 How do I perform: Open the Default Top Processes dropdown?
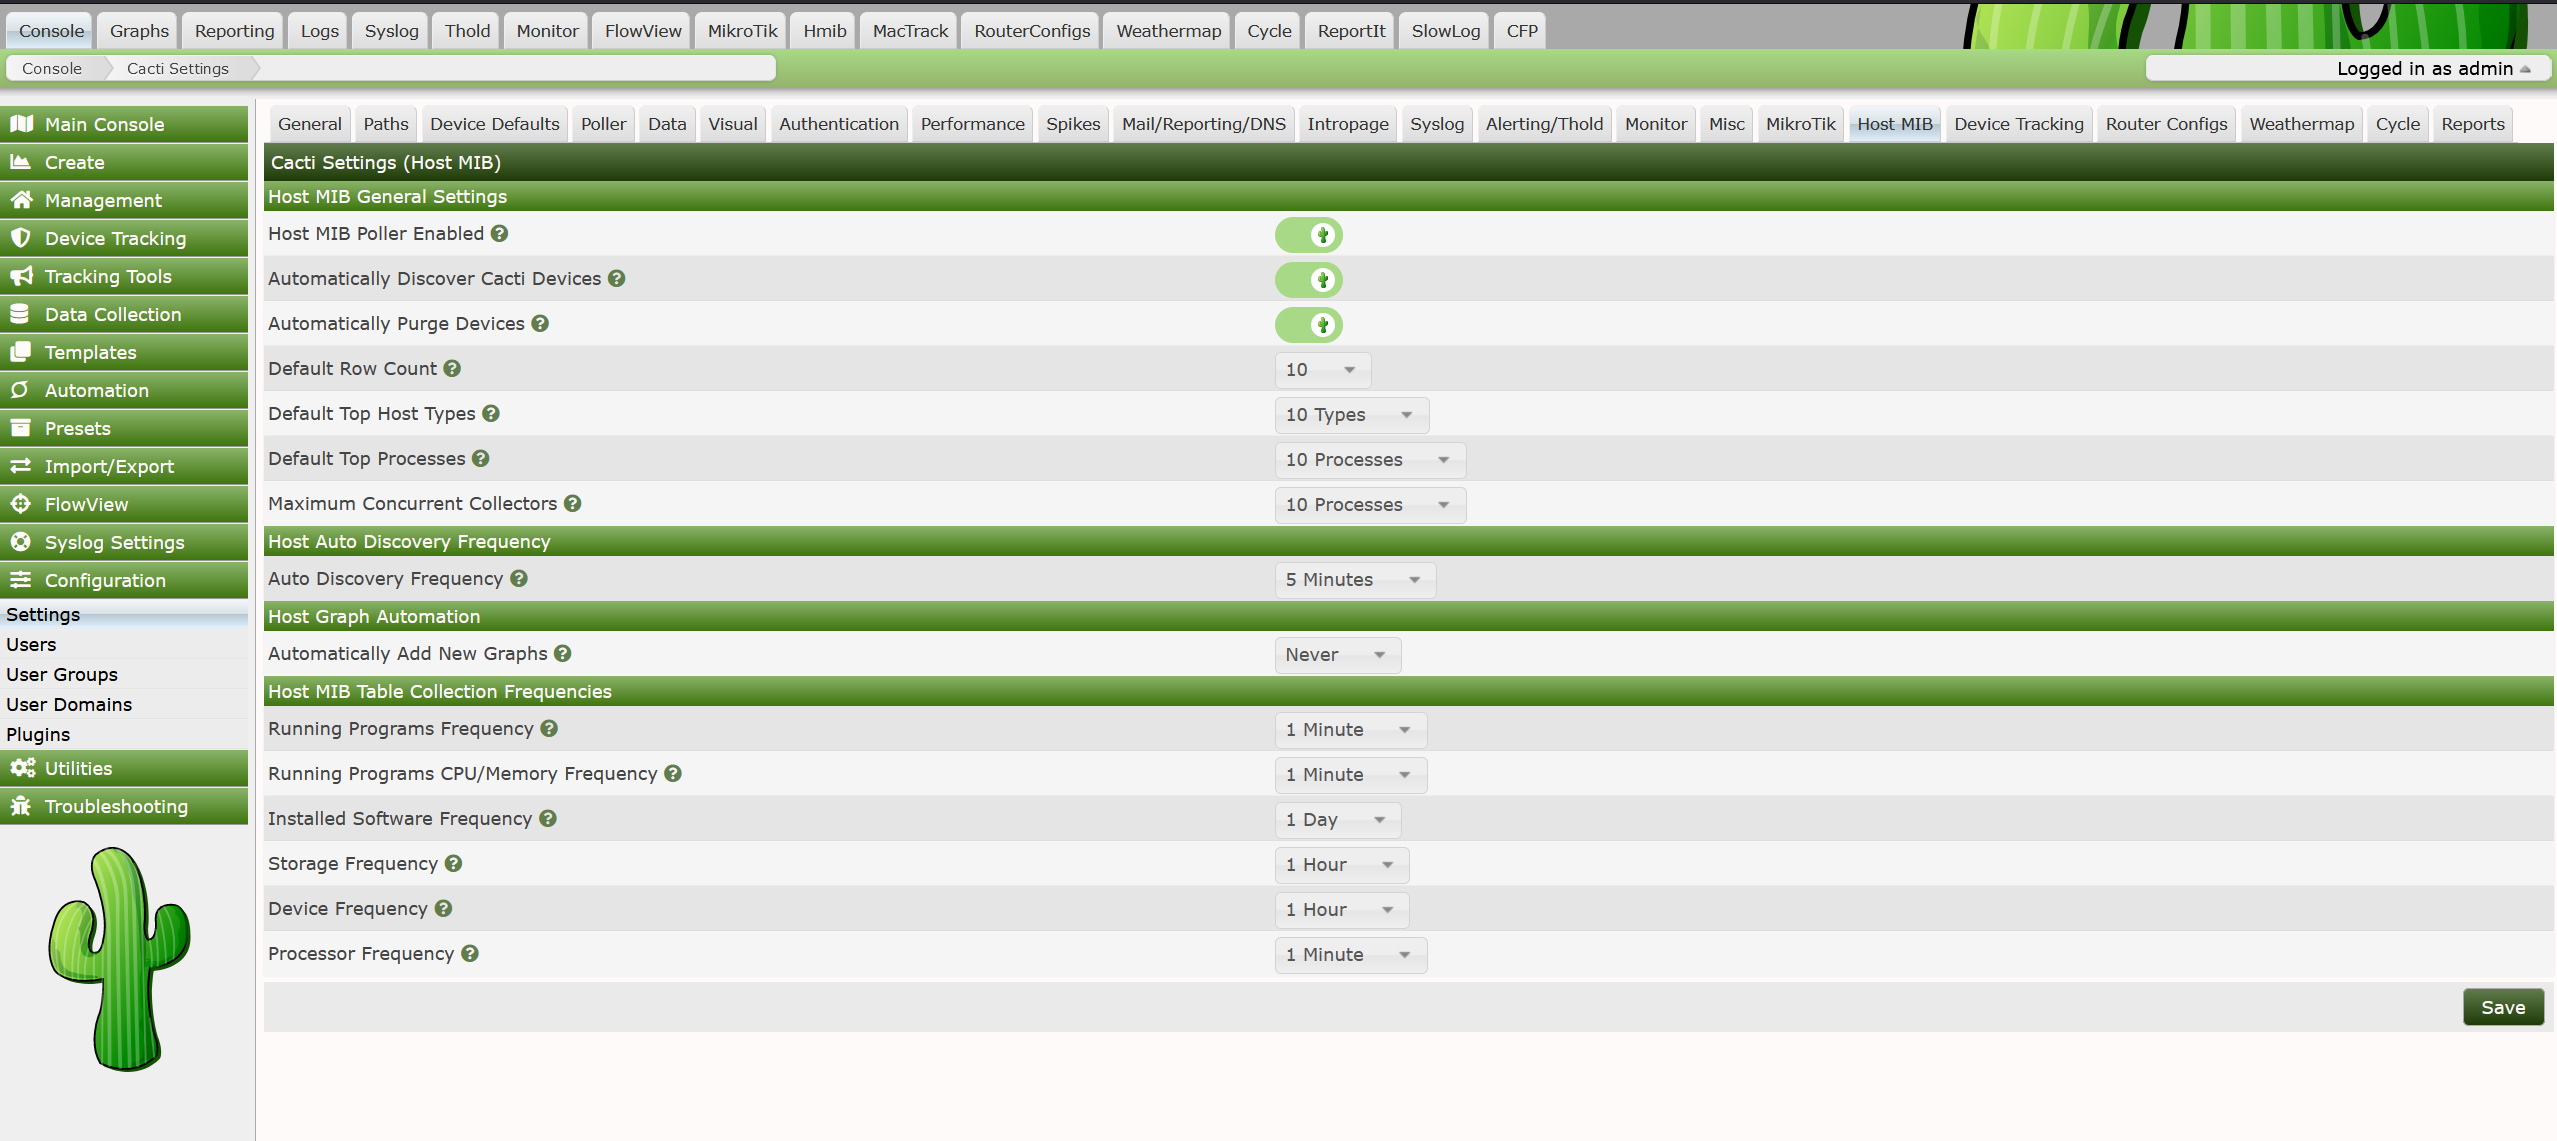coord(1370,460)
